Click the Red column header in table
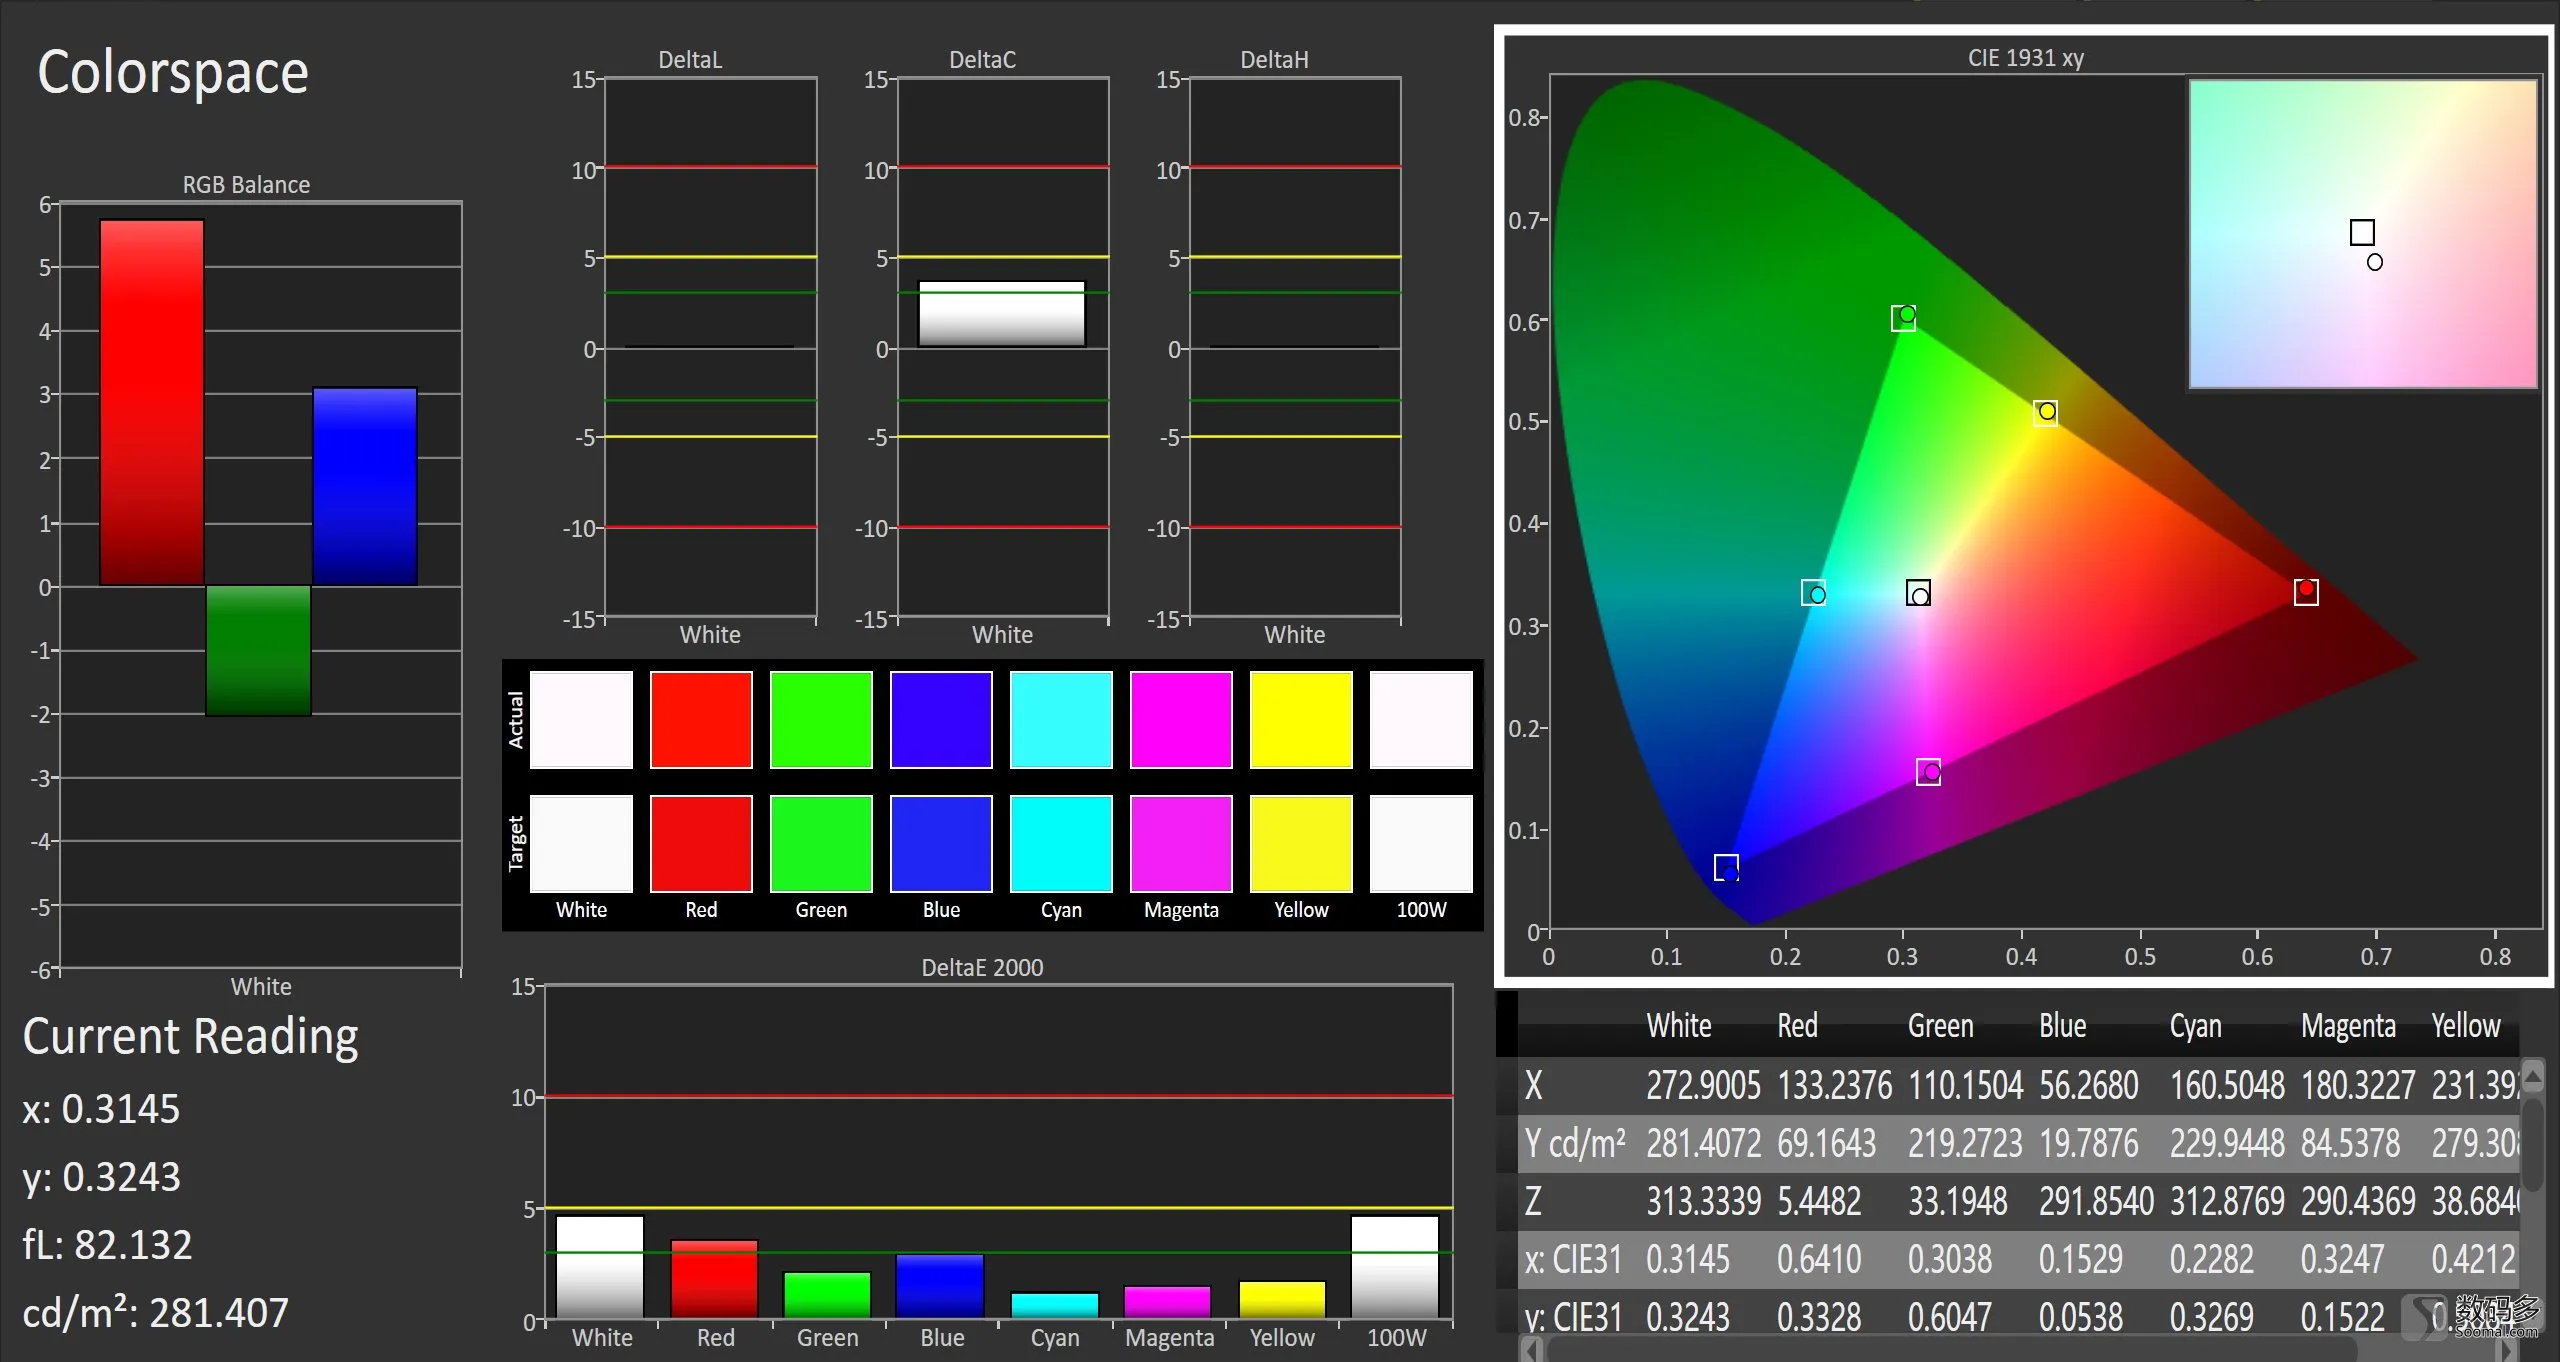The height and width of the screenshot is (1362, 2560). pos(1797,1026)
